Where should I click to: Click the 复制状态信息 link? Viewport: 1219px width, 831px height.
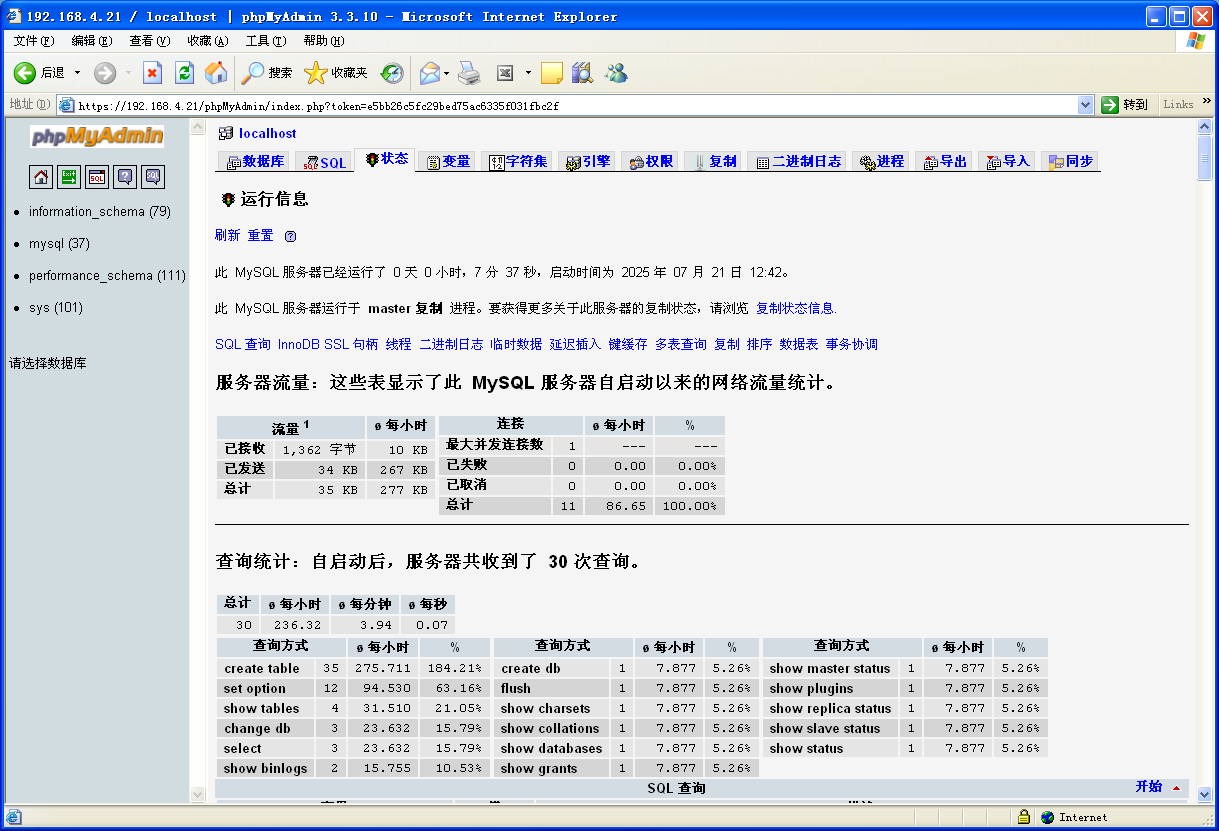point(796,309)
